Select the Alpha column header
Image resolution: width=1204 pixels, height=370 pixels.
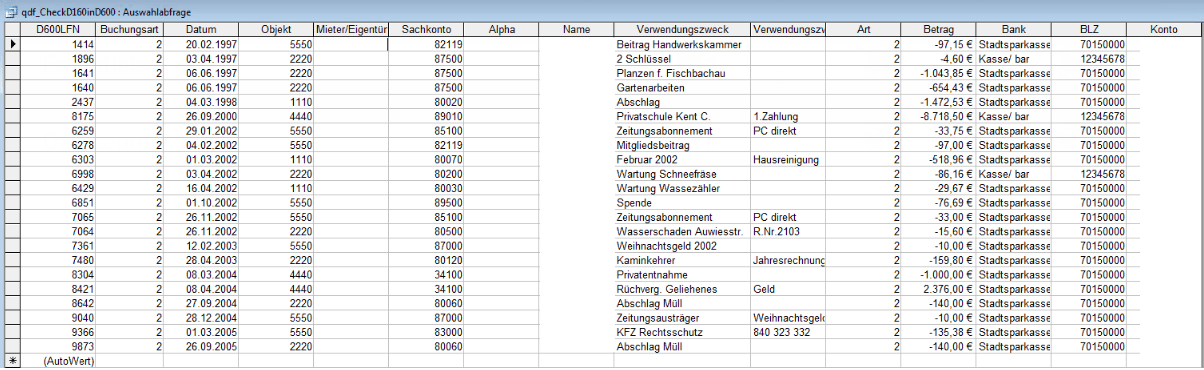click(501, 31)
